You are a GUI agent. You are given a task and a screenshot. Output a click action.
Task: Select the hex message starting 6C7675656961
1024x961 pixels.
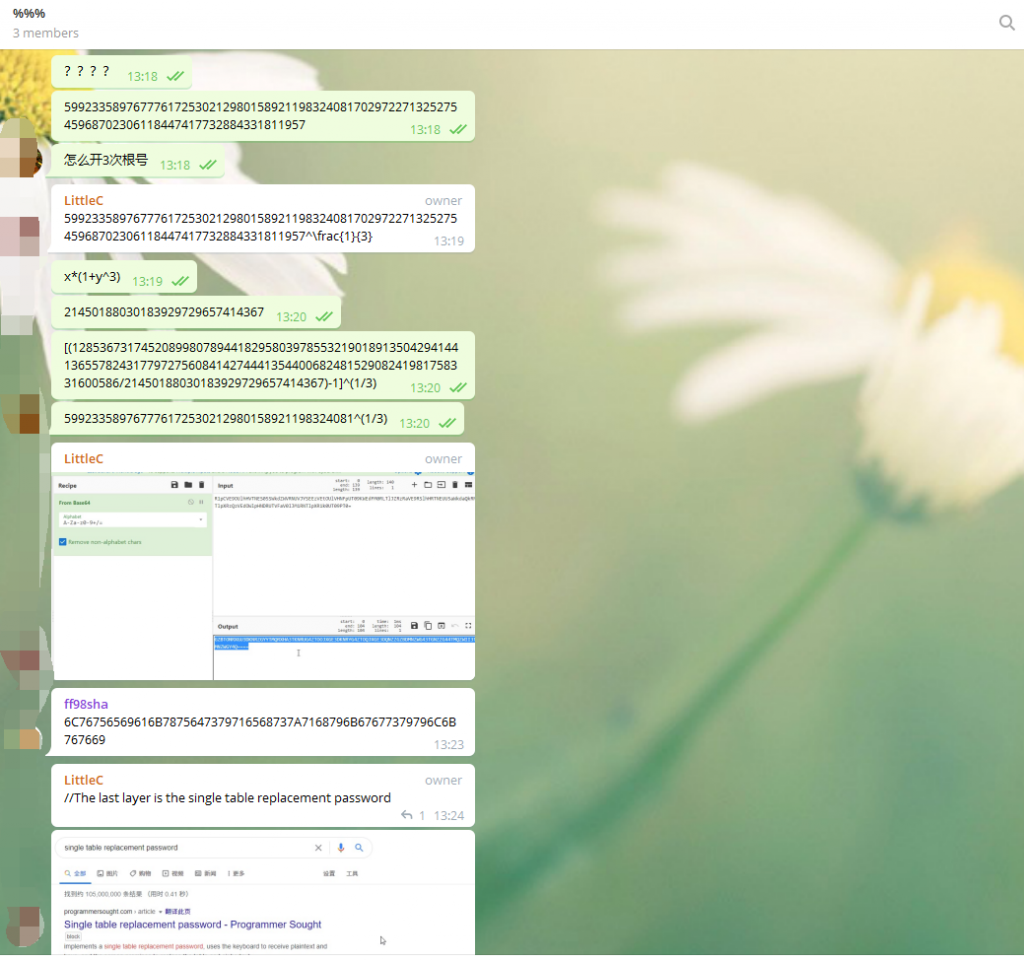pos(263,723)
